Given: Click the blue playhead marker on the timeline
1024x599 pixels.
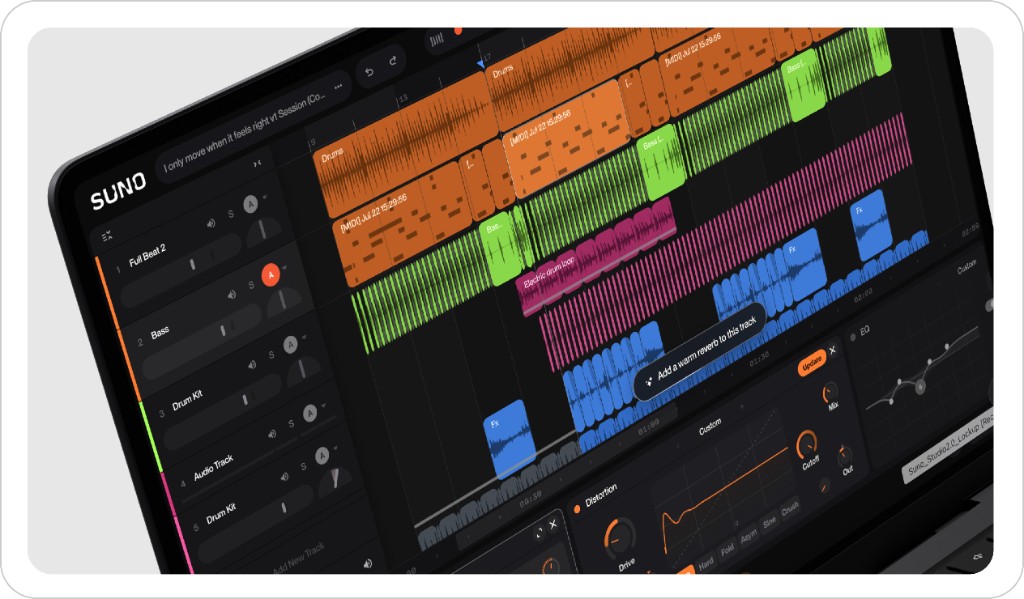Looking at the screenshot, I should coord(481,63).
